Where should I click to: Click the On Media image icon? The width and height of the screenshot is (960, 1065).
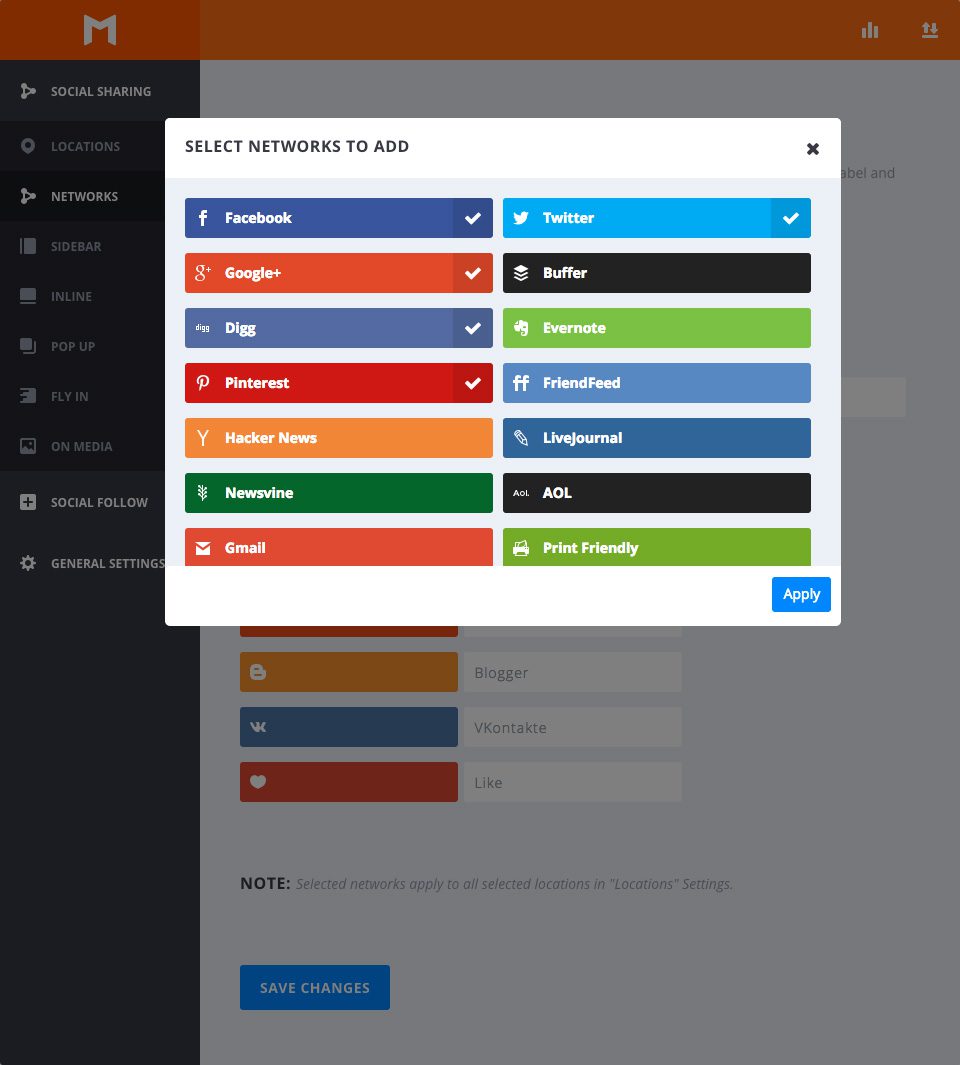pyautogui.click(x=28, y=446)
